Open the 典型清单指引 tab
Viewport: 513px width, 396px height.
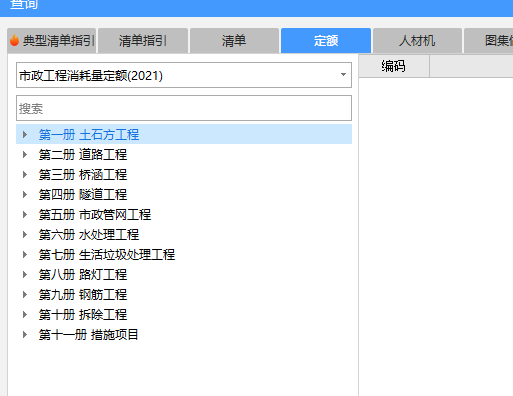click(x=52, y=41)
